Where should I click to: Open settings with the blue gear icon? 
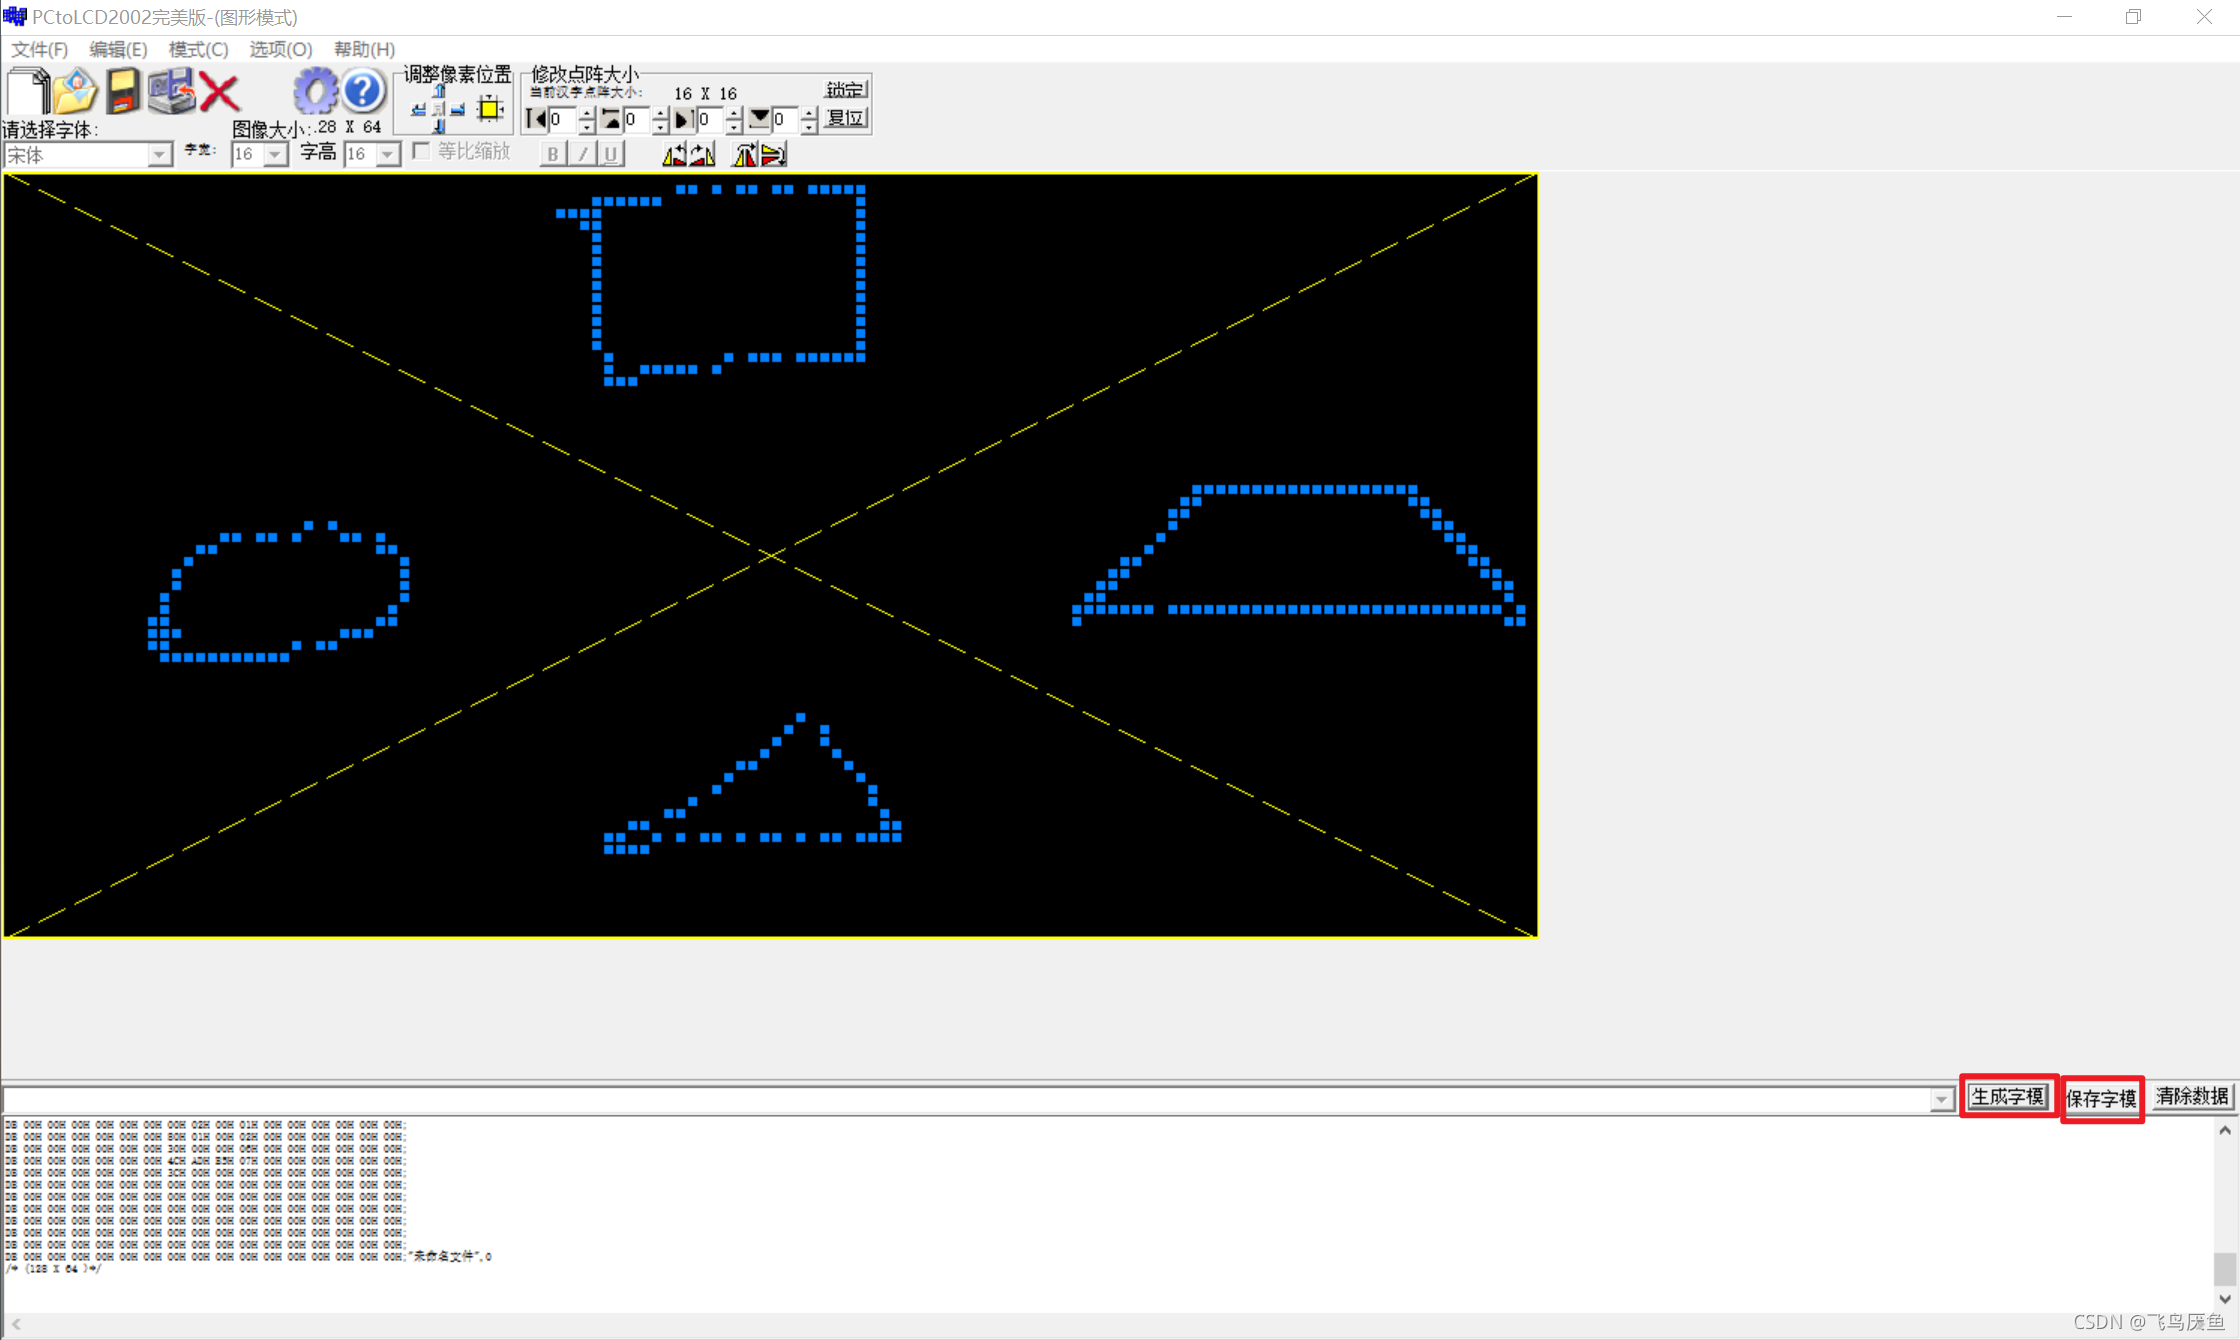[315, 92]
